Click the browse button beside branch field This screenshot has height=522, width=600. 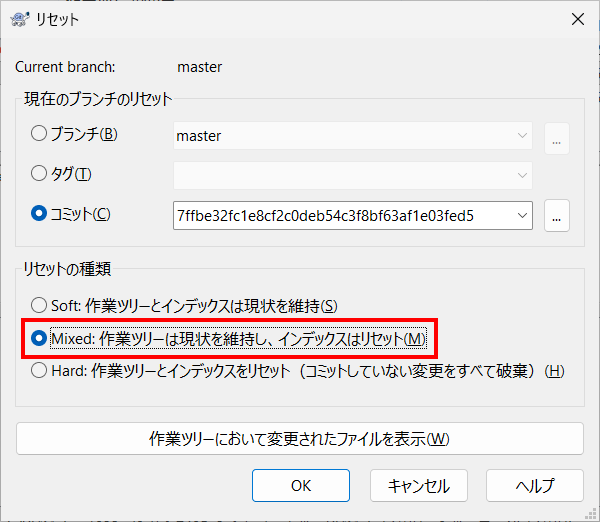point(557,139)
